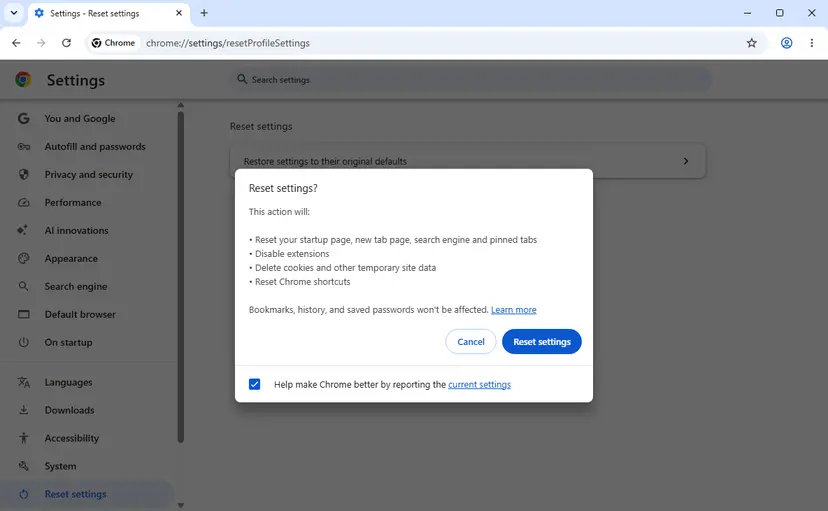Screen dimensions: 828x511
Task: Close the Settings tab
Action: point(179,13)
